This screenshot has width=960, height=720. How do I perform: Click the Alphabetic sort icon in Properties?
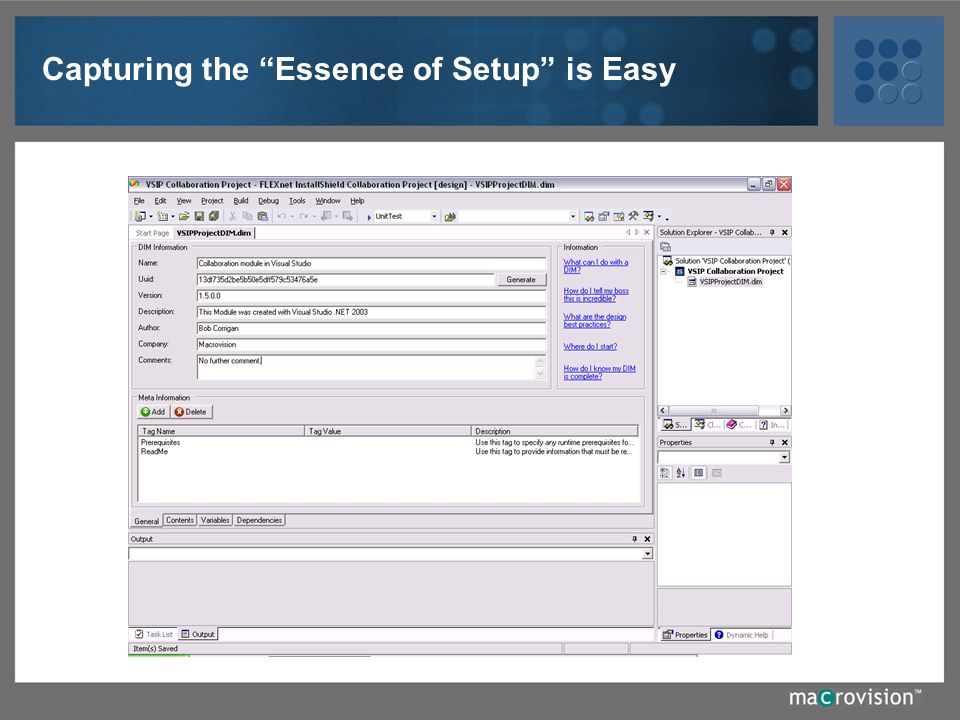tap(681, 473)
